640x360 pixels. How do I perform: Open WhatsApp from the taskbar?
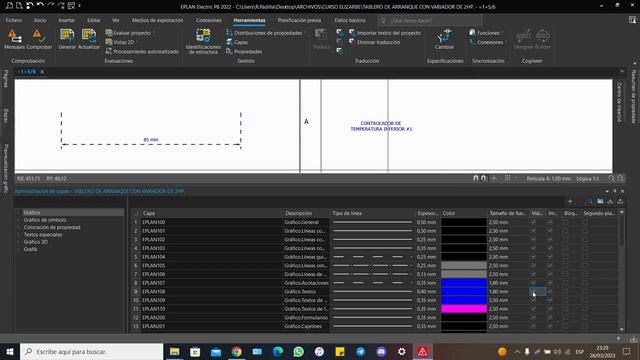(x=298, y=351)
